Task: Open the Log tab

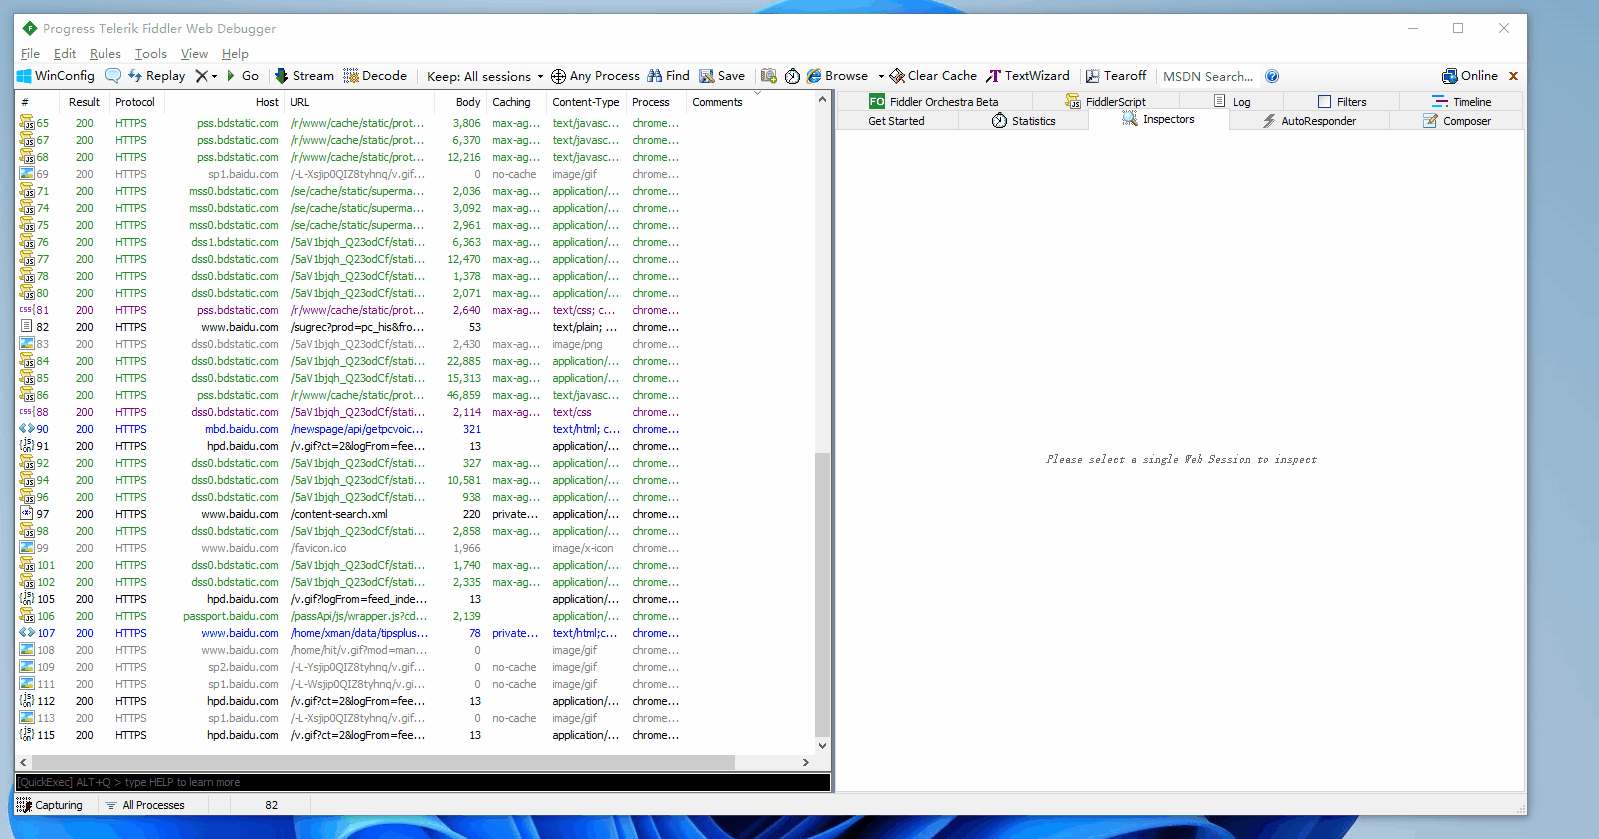Action: click(1232, 102)
